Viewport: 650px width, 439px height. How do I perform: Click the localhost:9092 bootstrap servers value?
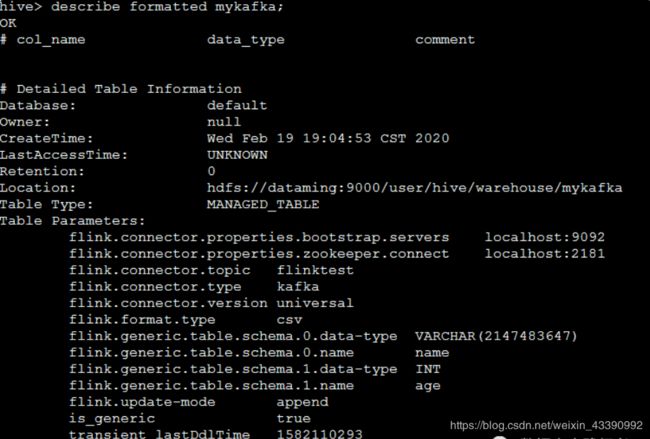tap(545, 237)
